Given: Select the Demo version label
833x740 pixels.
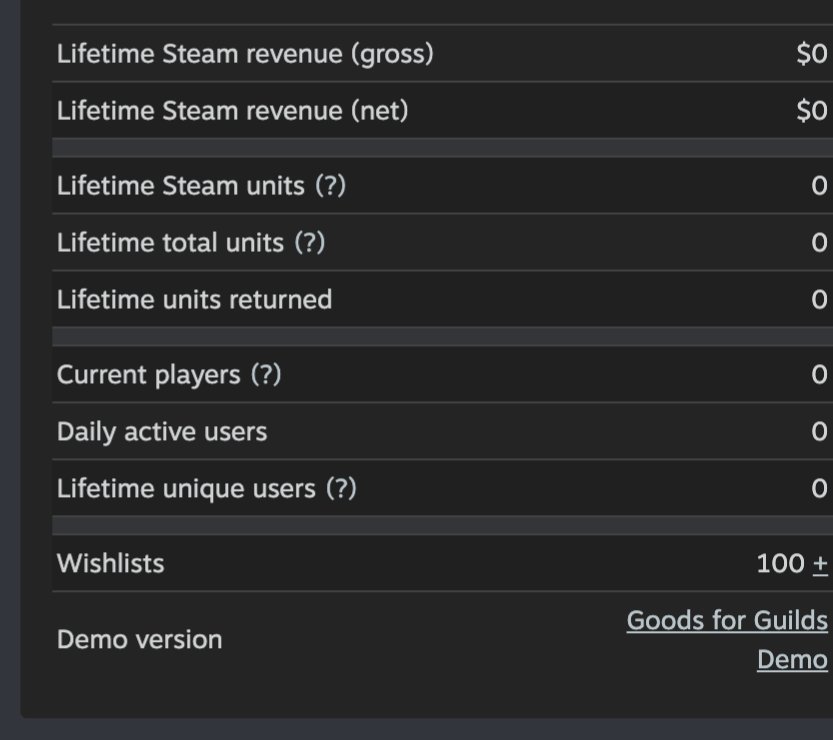Looking at the screenshot, I should [140, 639].
